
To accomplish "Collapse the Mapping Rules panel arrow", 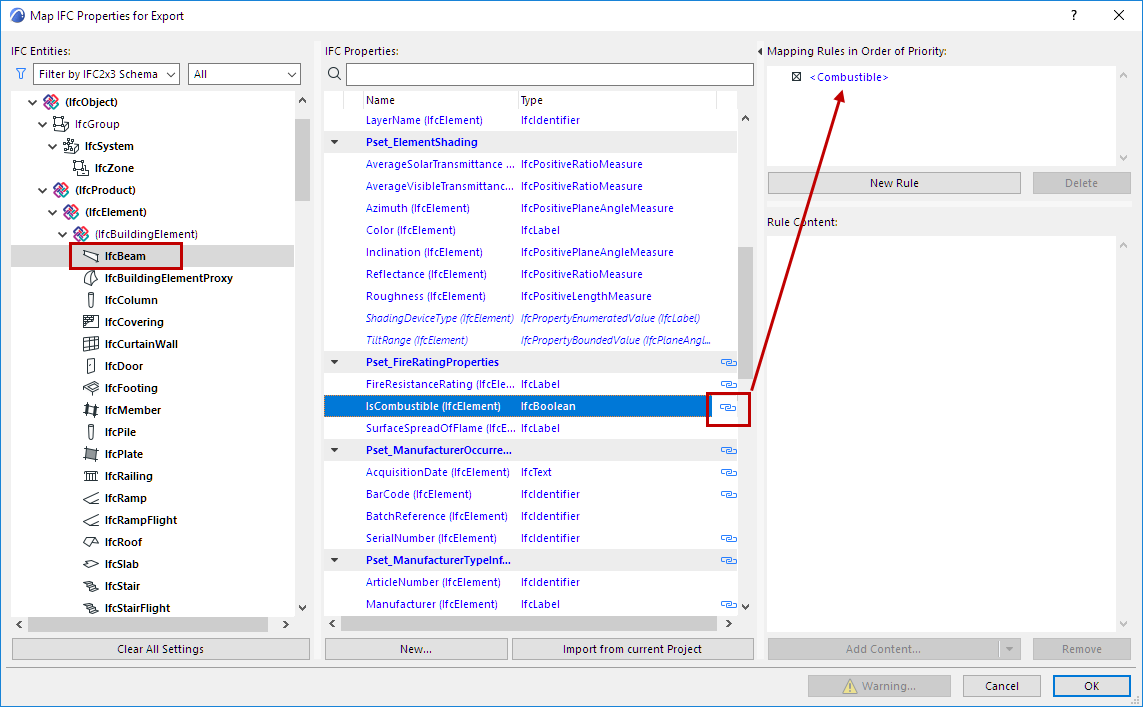I will pyautogui.click(x=760, y=51).
